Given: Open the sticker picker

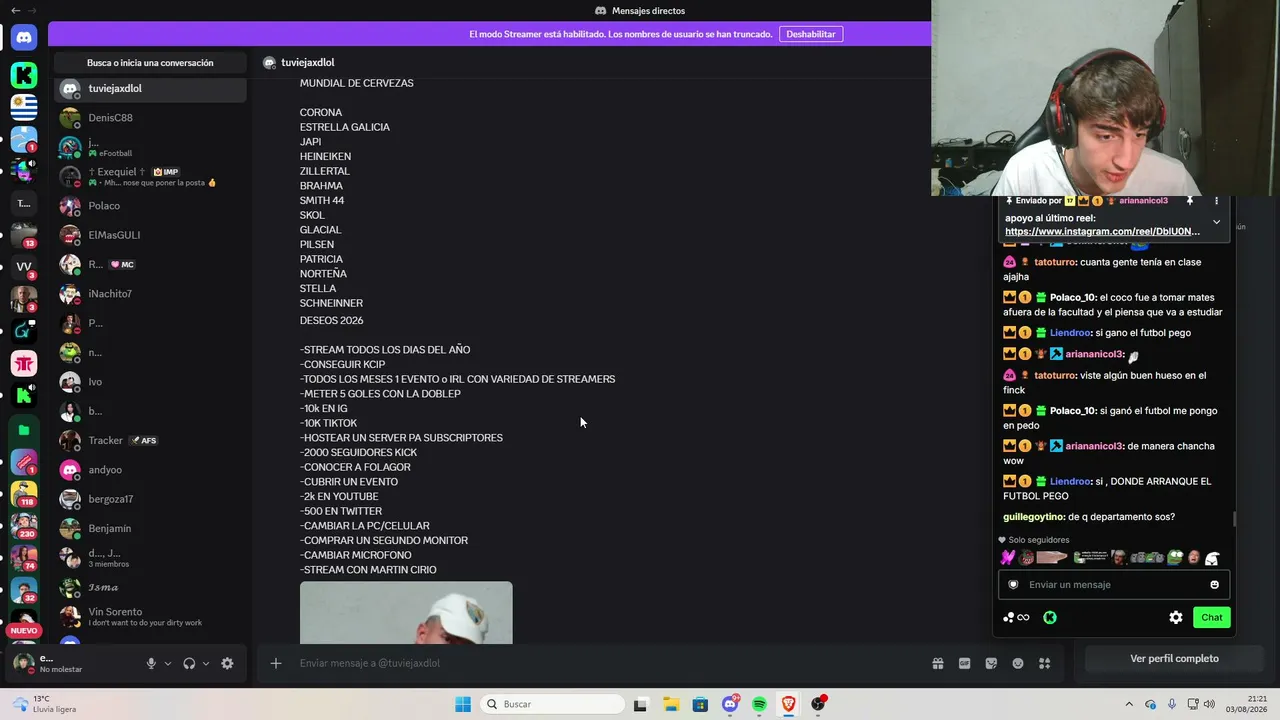Looking at the screenshot, I should point(991,663).
